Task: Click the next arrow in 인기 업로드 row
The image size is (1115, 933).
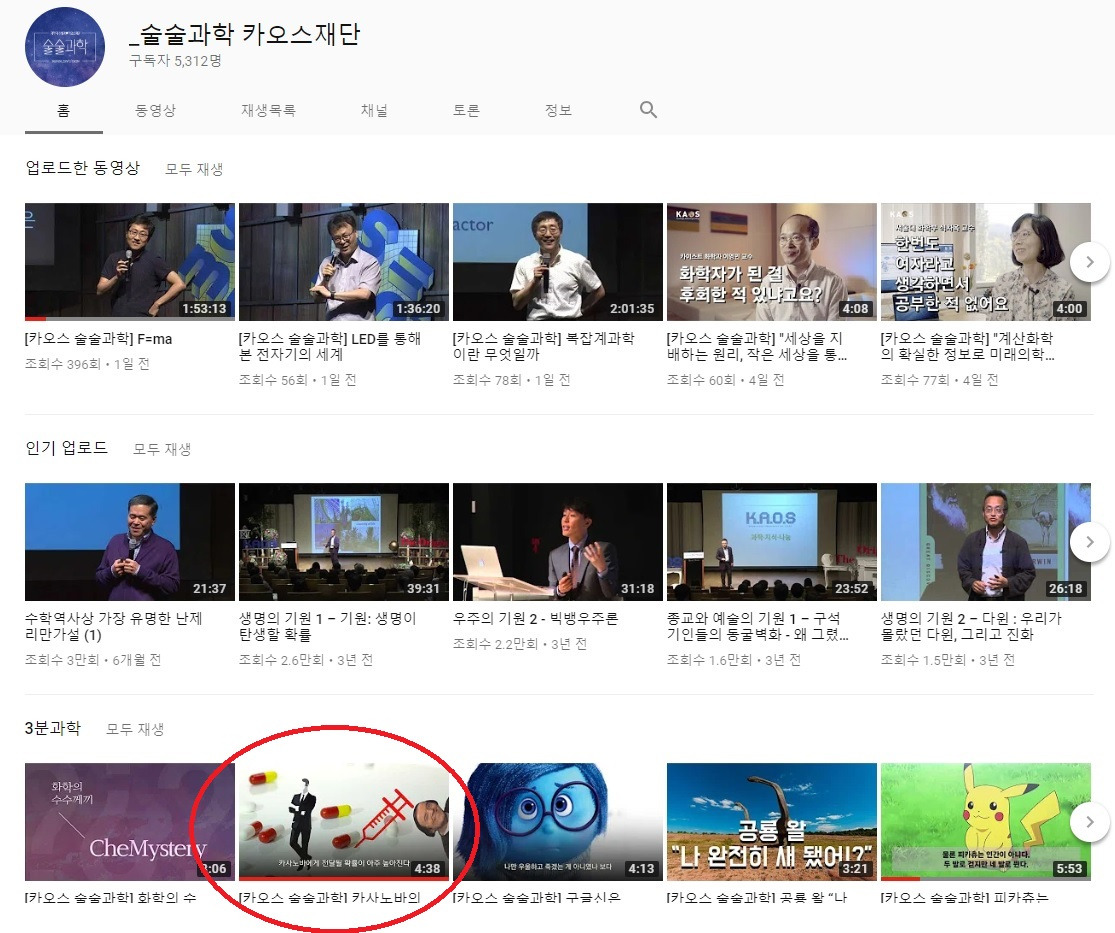Action: 1089,541
